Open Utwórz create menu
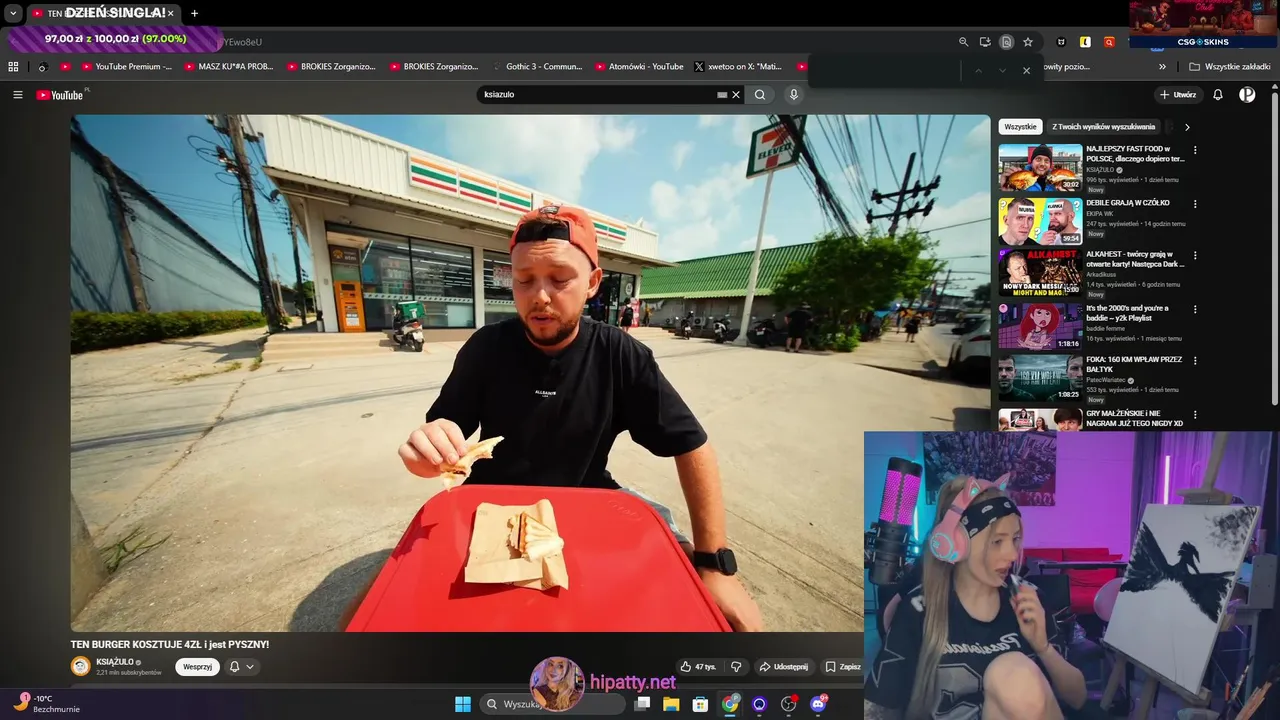This screenshot has height=720, width=1280. [1178, 95]
